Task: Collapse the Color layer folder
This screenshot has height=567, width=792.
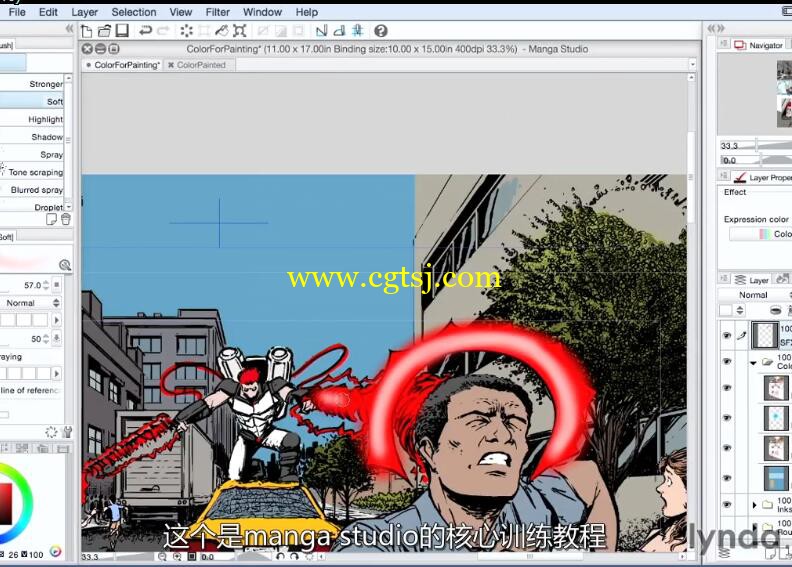Action: coord(754,363)
